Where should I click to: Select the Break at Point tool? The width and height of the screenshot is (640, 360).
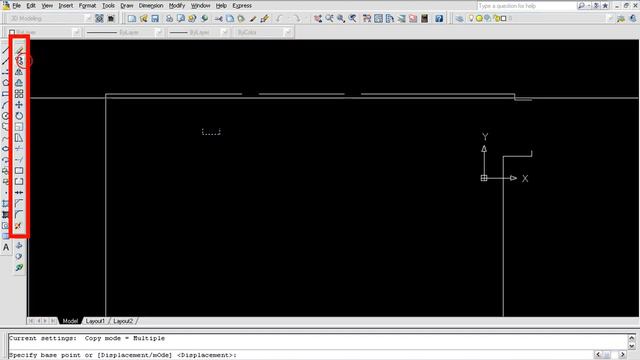[x=19, y=171]
